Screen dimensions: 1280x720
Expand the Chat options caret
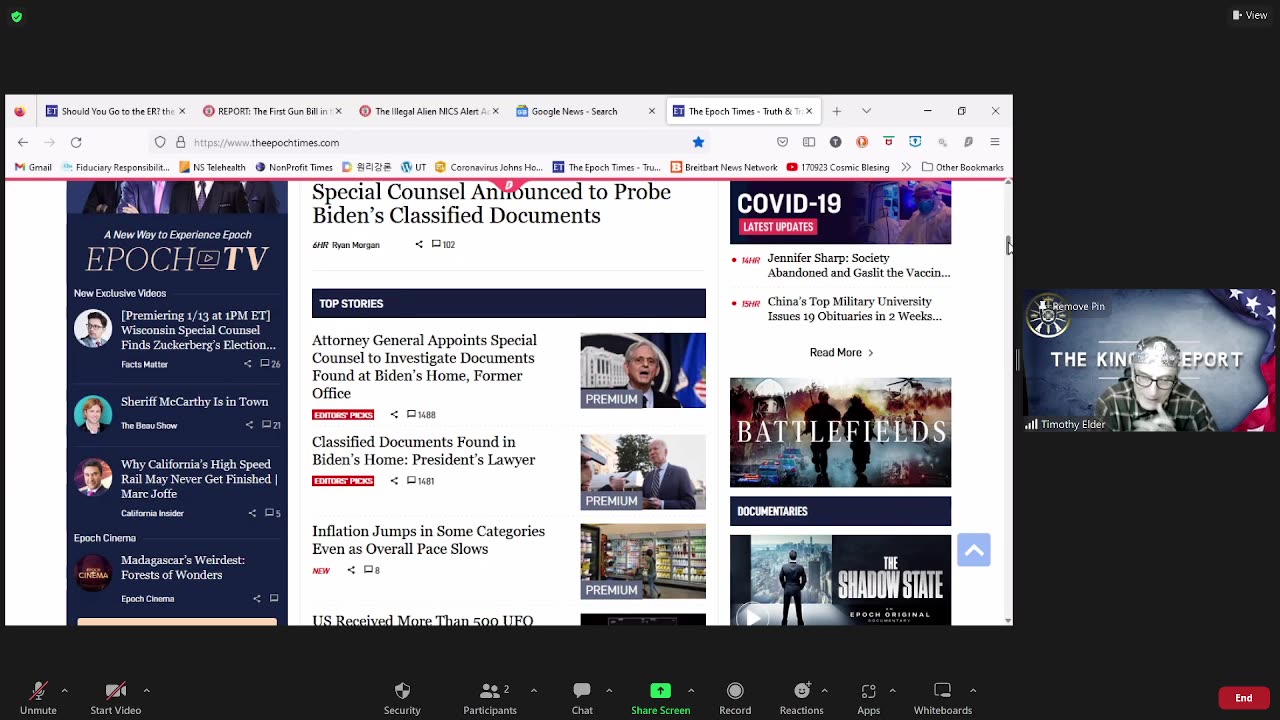point(609,690)
